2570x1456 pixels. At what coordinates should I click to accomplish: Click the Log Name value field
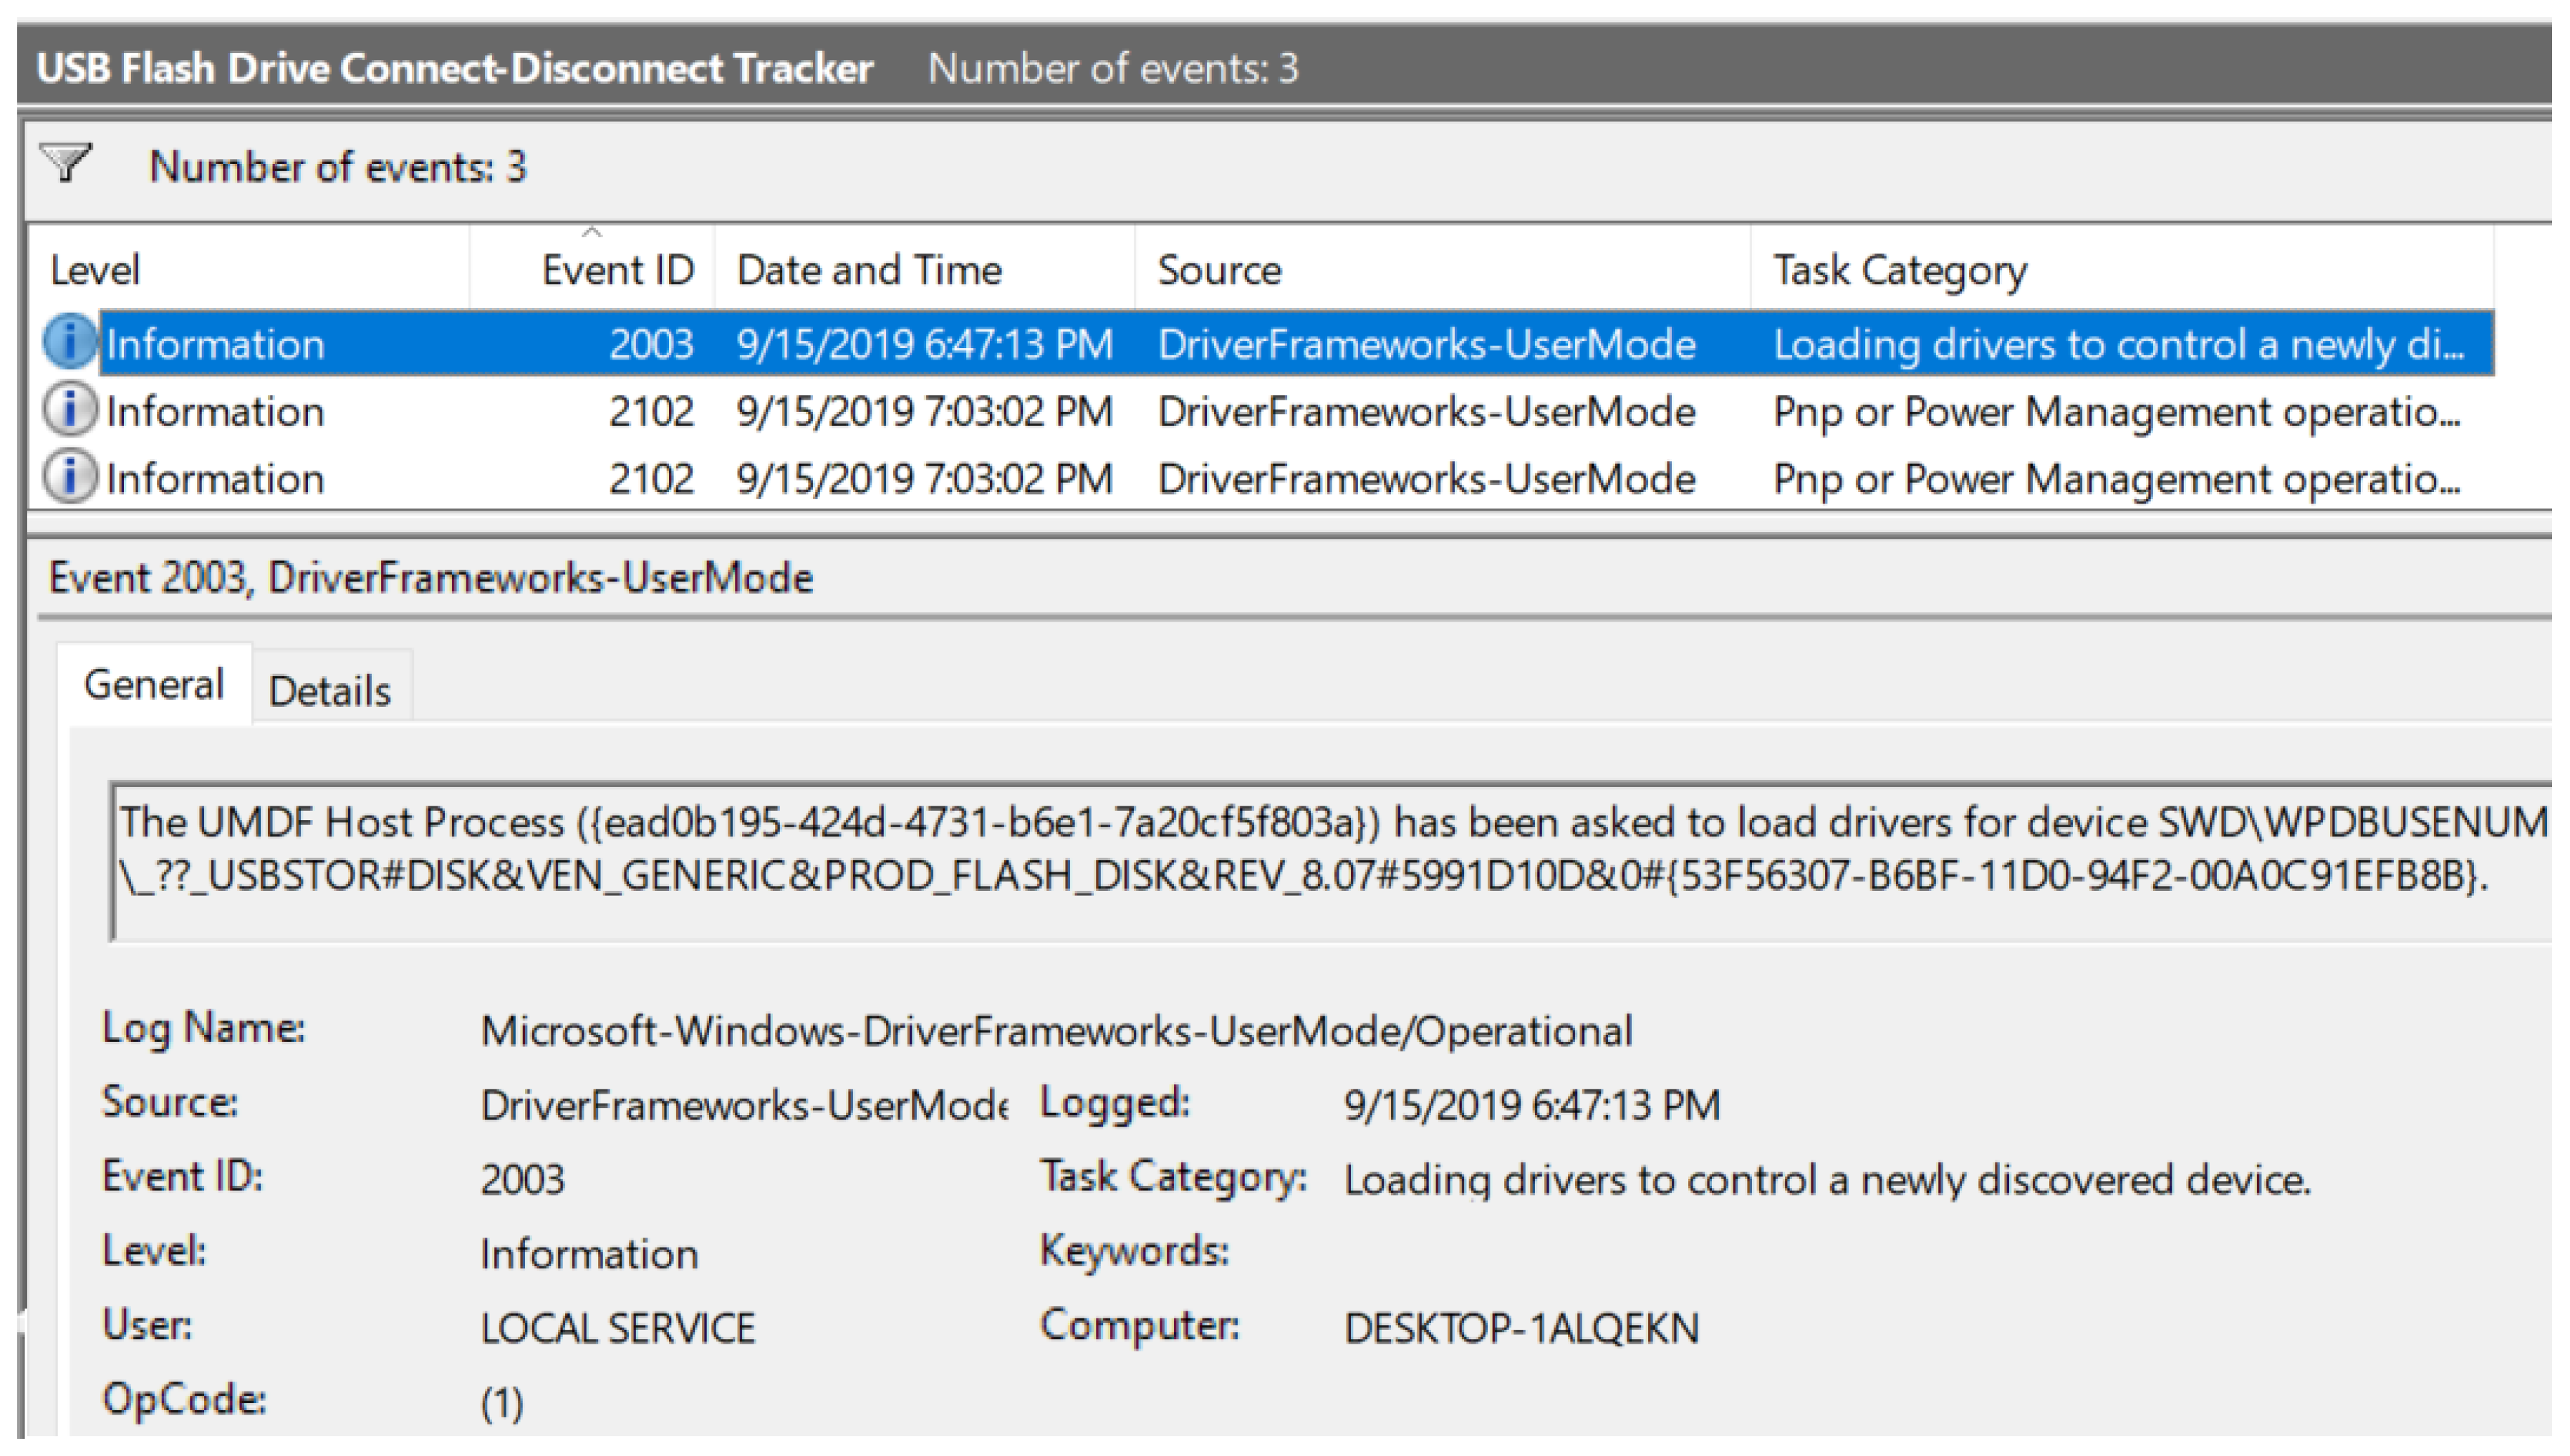[x=1055, y=1030]
